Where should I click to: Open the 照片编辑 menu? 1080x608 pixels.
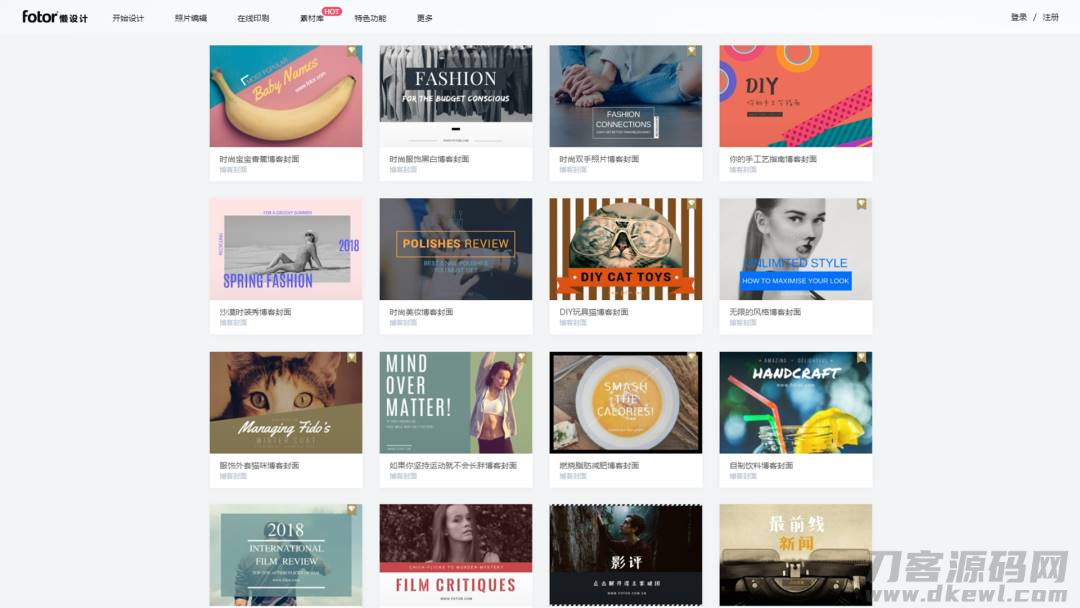pos(191,19)
